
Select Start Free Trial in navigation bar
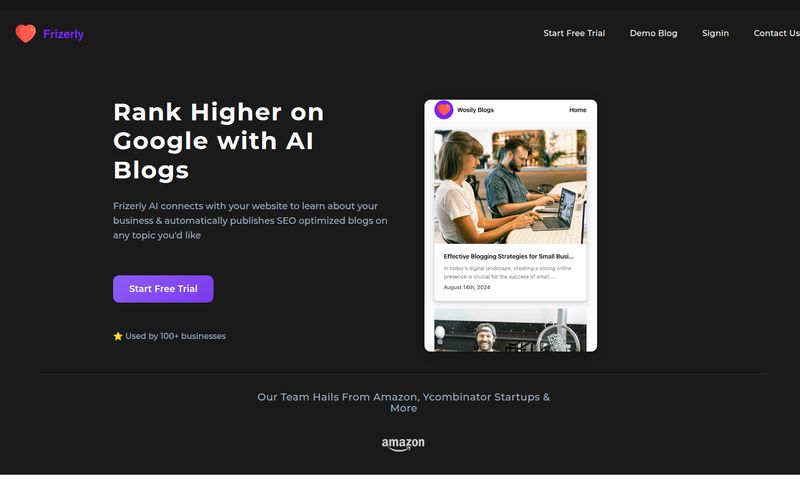tap(574, 33)
